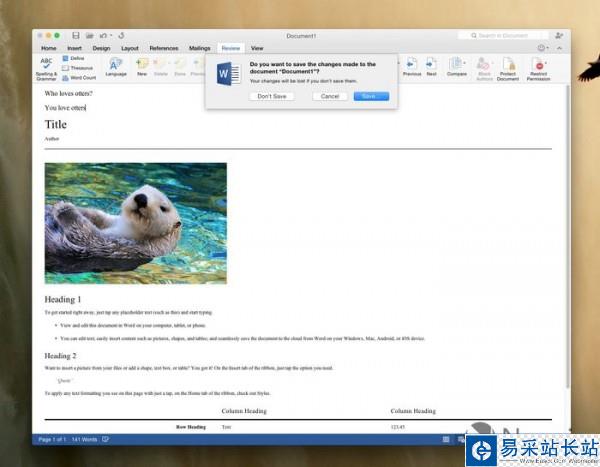Go to the Previous change
This screenshot has height=467, width=600.
pos(411,66)
